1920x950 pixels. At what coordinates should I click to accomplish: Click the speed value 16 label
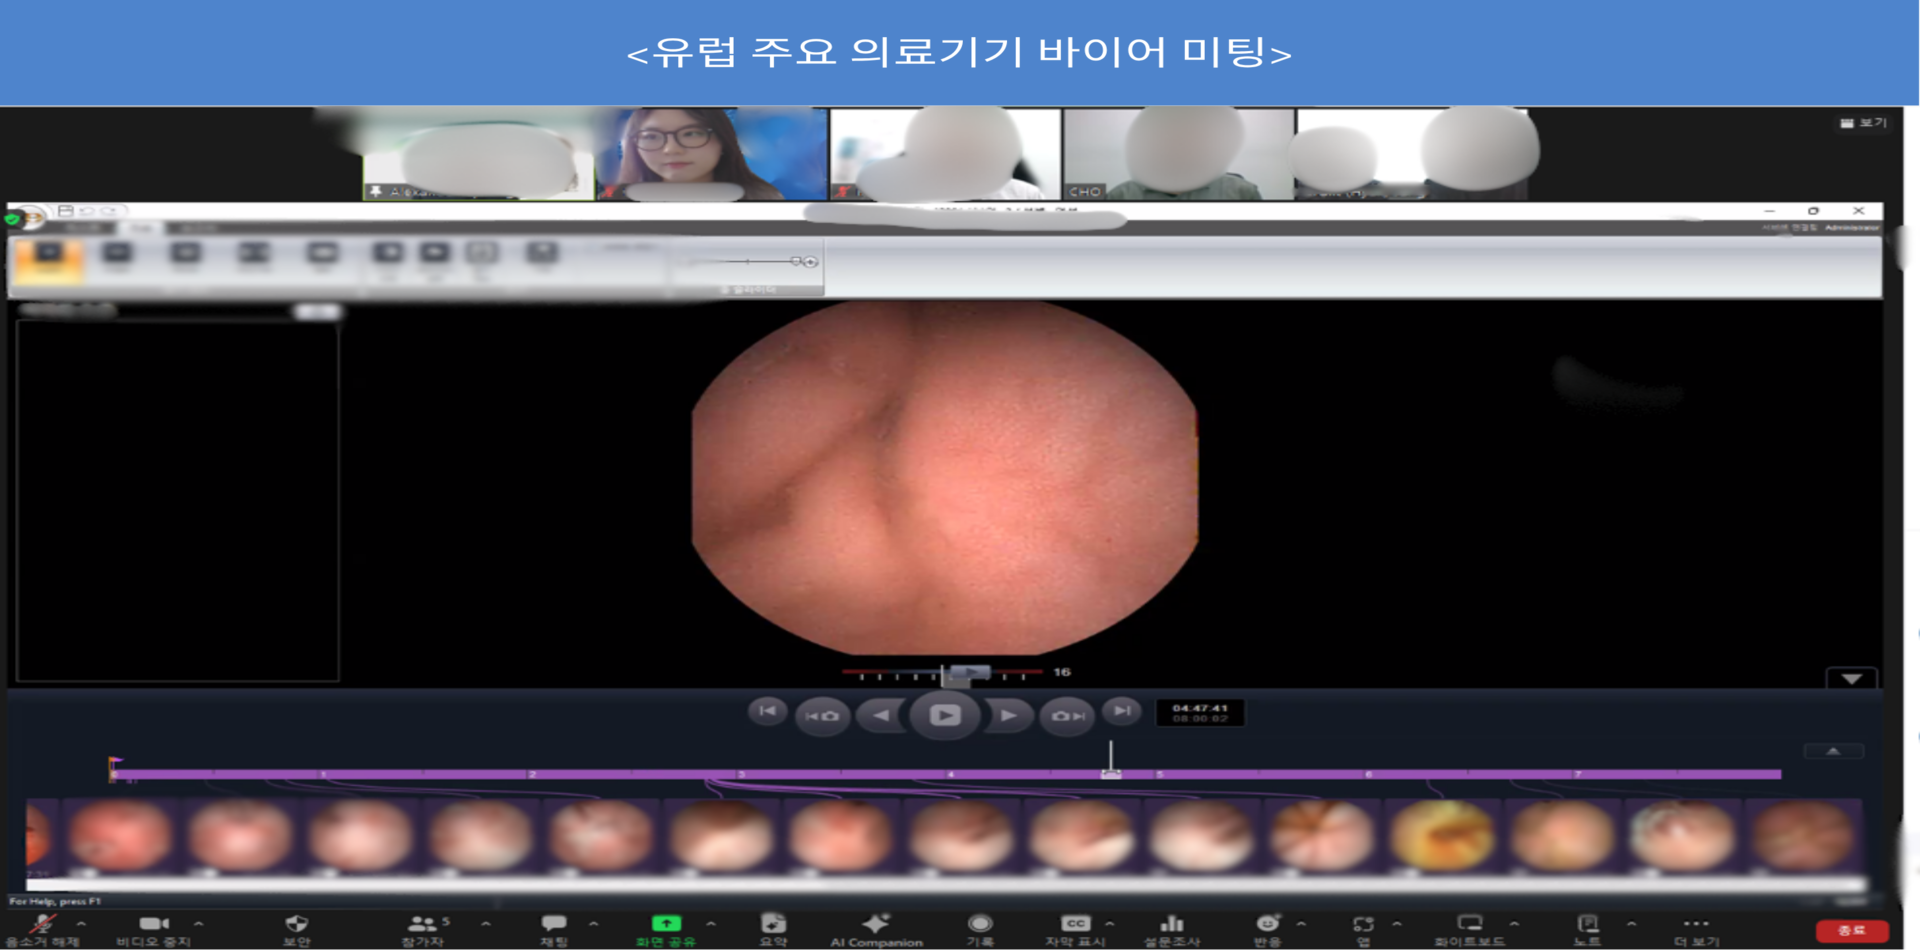(1062, 672)
